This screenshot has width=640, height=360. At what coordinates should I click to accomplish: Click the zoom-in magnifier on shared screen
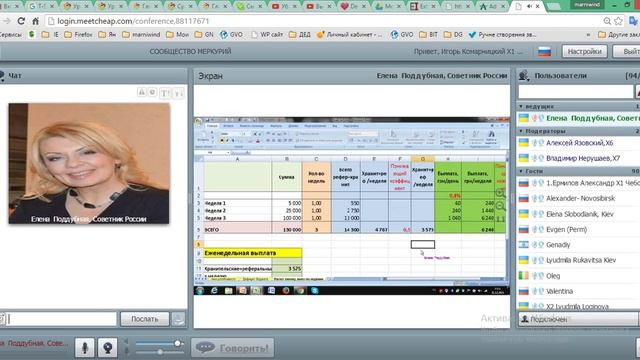[x=500, y=193]
